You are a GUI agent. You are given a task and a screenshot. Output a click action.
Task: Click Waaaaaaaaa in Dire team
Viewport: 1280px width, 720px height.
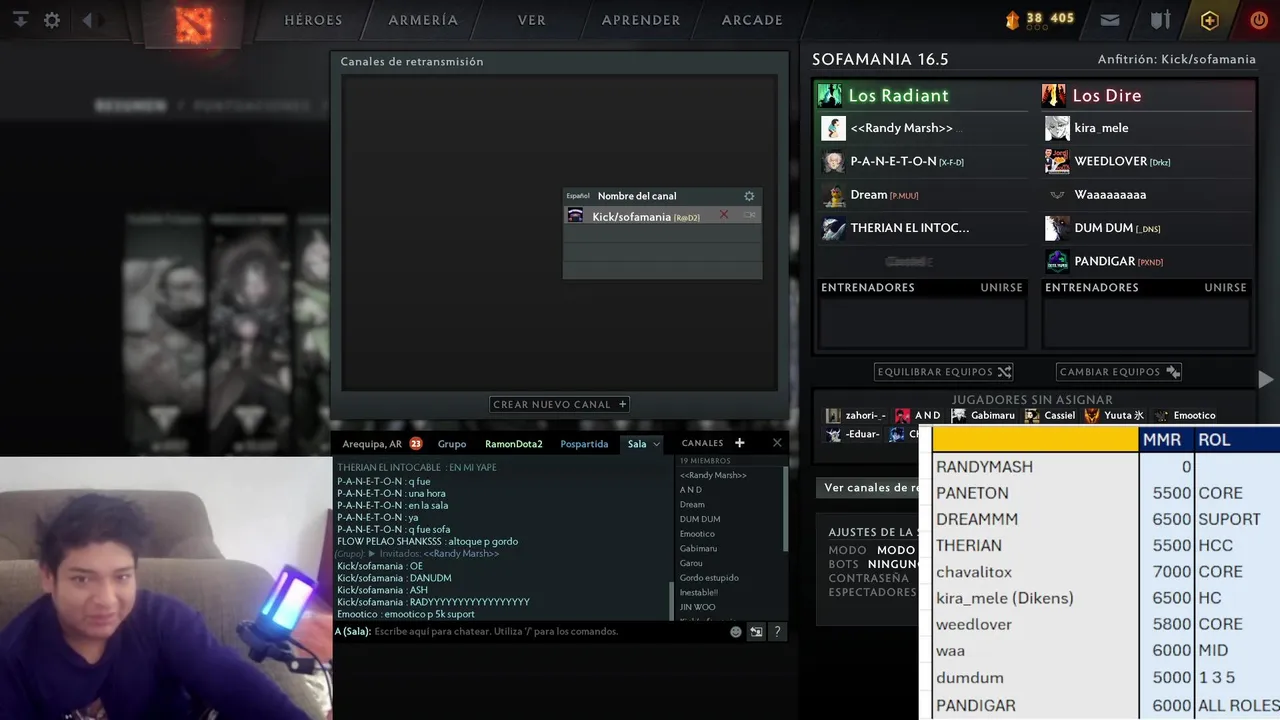(x=1110, y=195)
